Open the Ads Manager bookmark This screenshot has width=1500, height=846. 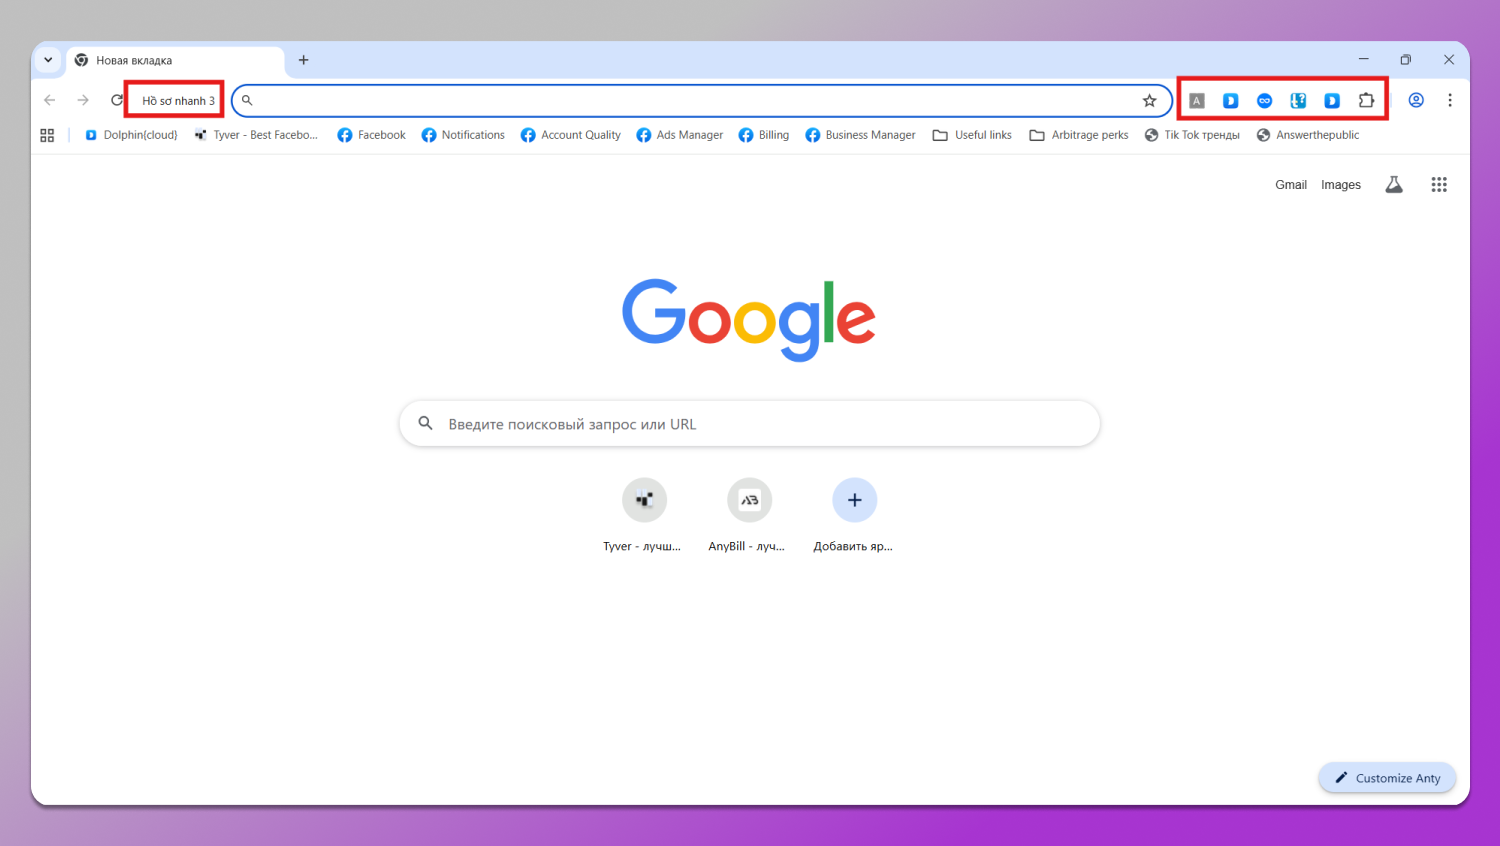[680, 135]
